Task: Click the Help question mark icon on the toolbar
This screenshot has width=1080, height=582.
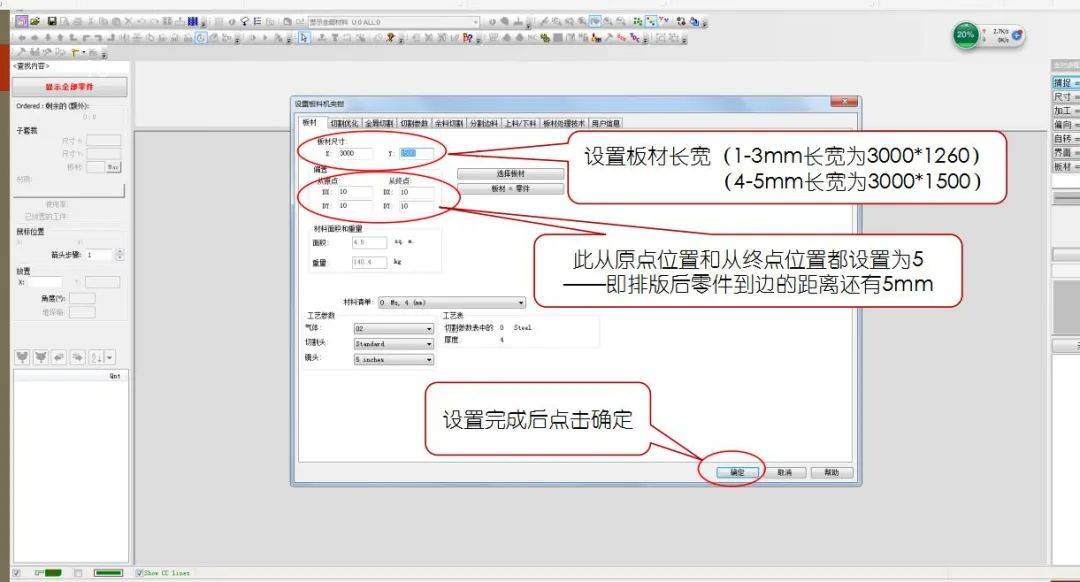Action: click(x=245, y=21)
